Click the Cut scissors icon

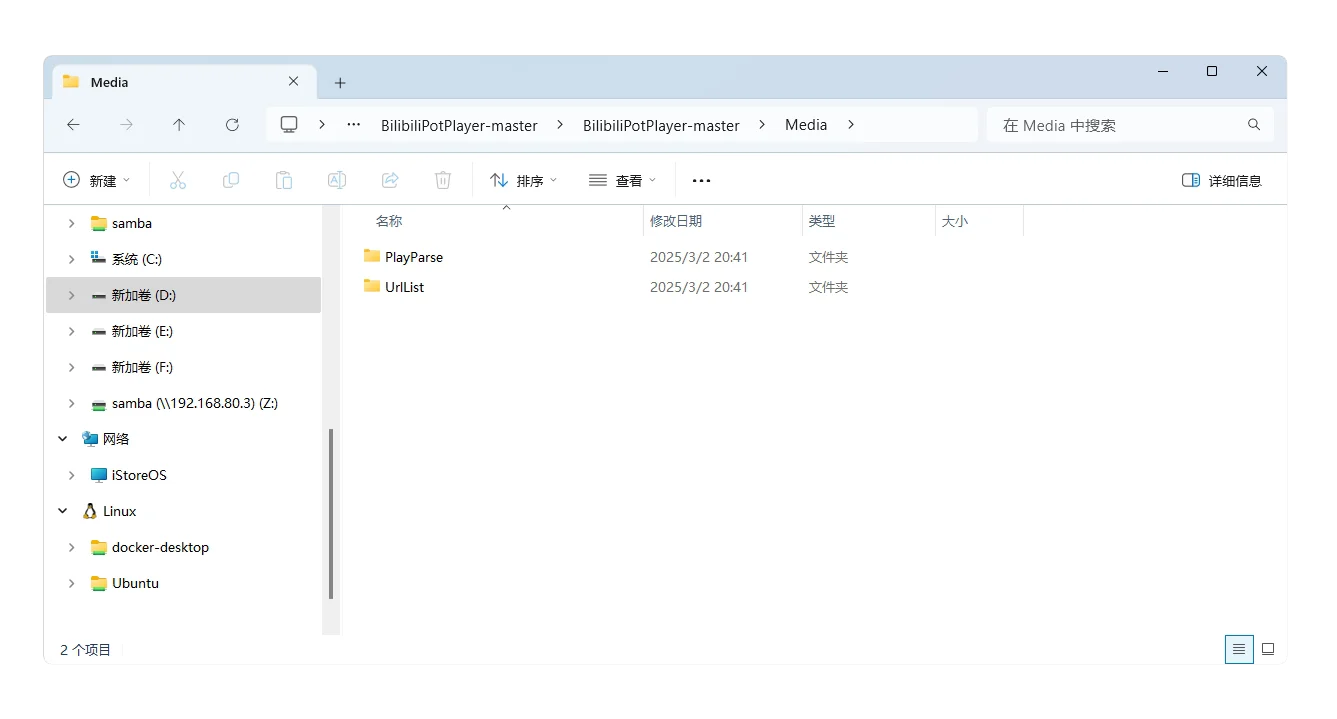(178, 180)
